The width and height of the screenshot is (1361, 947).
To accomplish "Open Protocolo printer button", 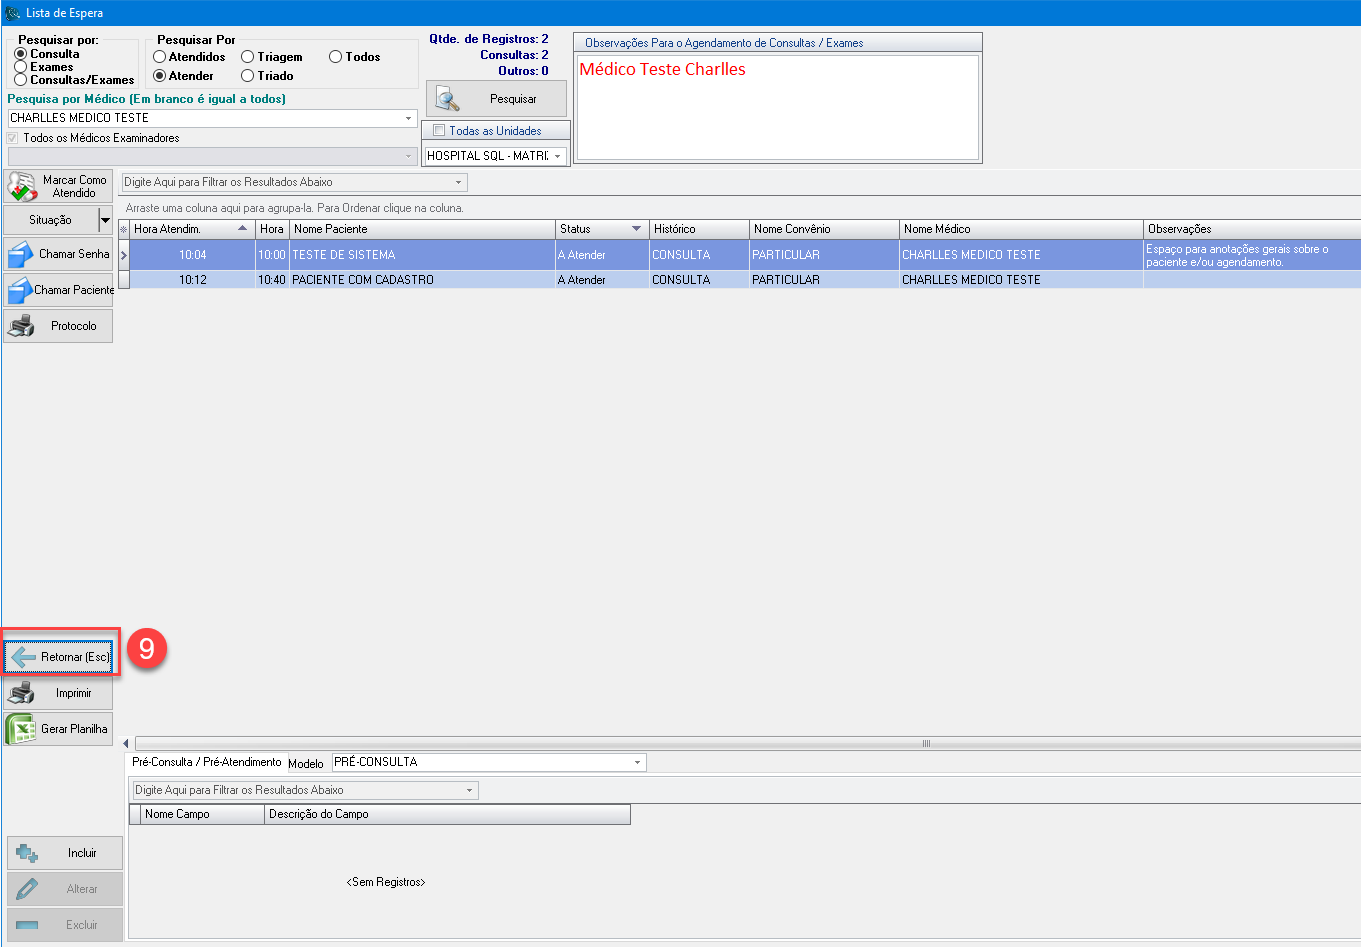I will tap(58, 326).
